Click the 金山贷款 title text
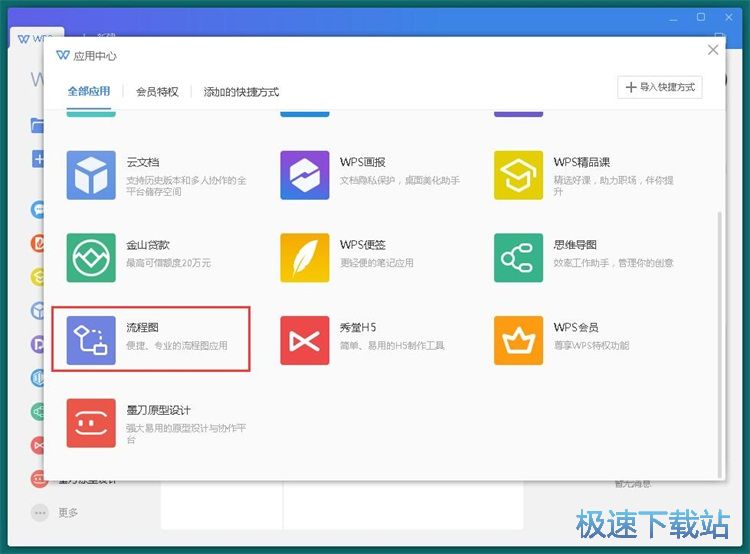This screenshot has height=554, width=750. click(148, 245)
